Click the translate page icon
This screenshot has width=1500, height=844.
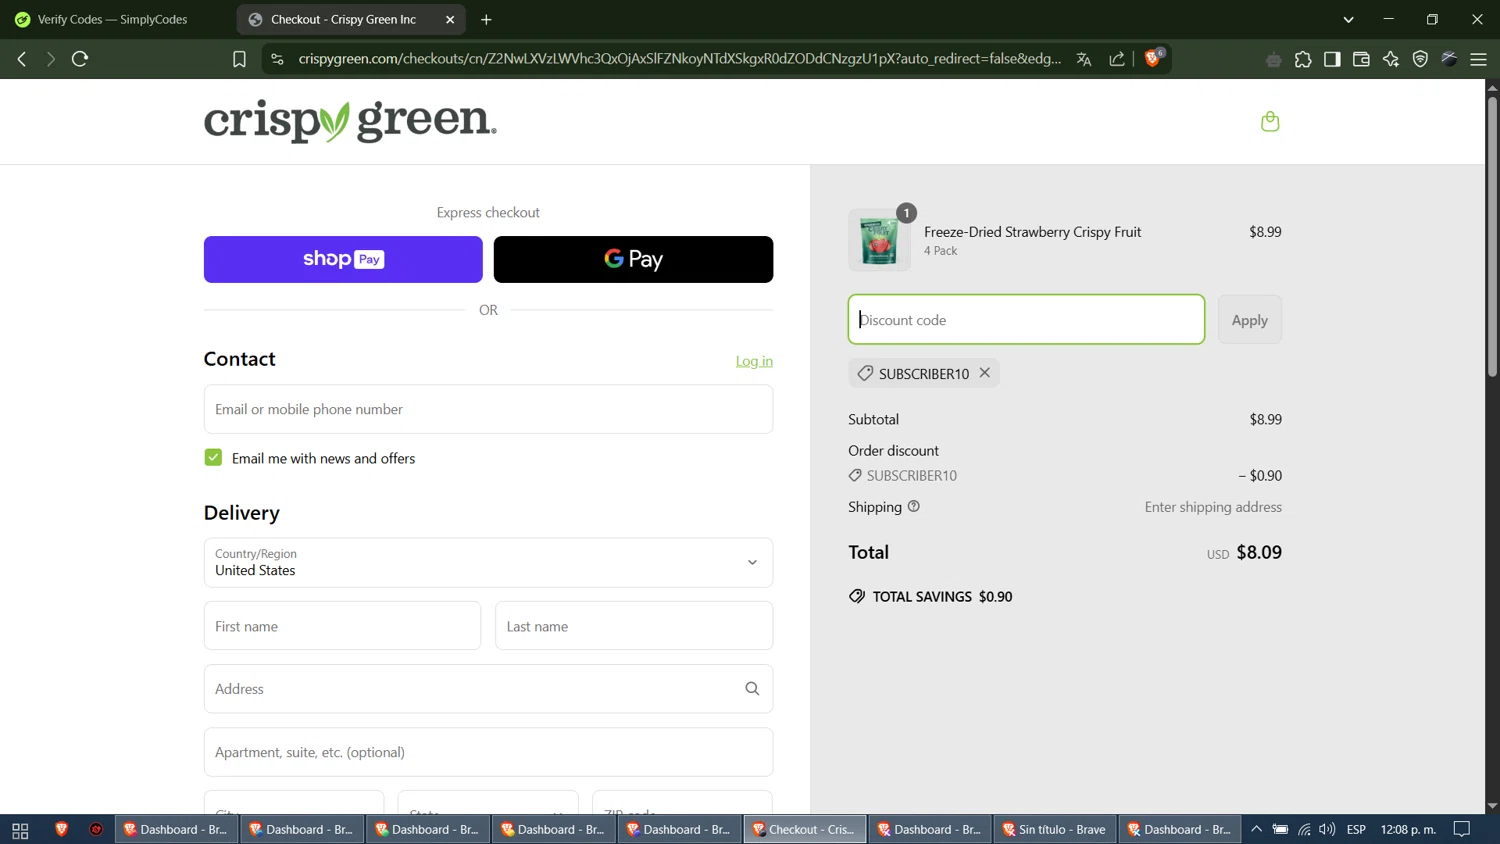[1083, 59]
